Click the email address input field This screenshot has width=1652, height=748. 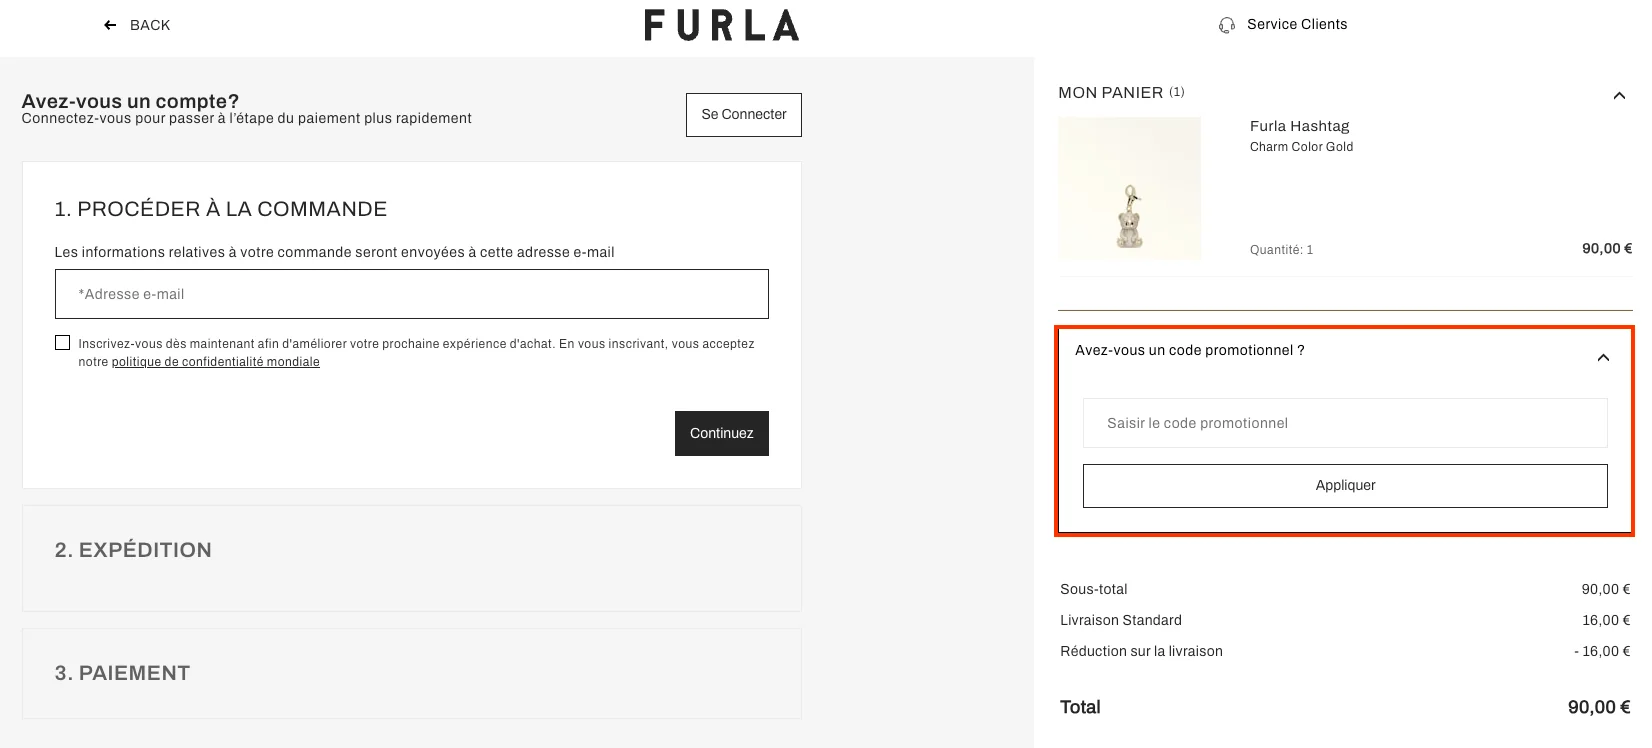coord(411,293)
